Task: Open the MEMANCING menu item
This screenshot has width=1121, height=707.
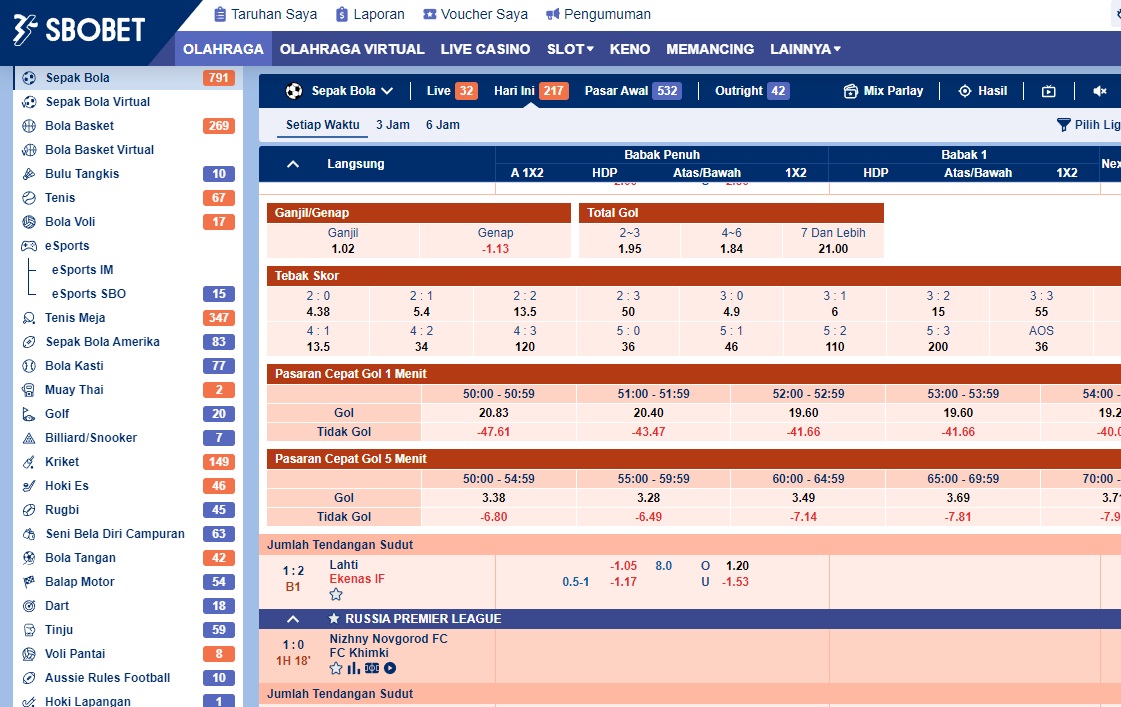Action: point(710,49)
